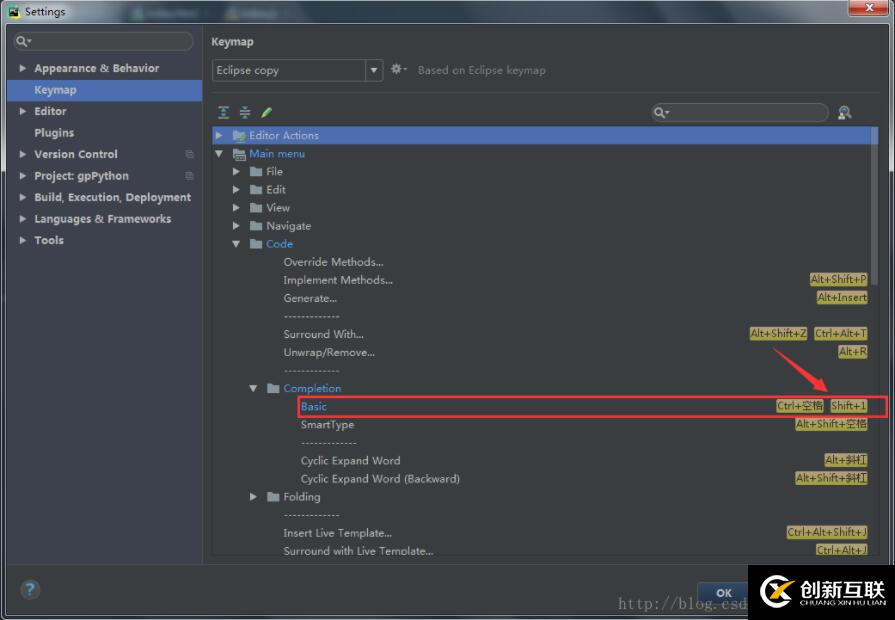Click the Expand All keymap toolbar icon
The image size is (895, 620).
(x=224, y=112)
